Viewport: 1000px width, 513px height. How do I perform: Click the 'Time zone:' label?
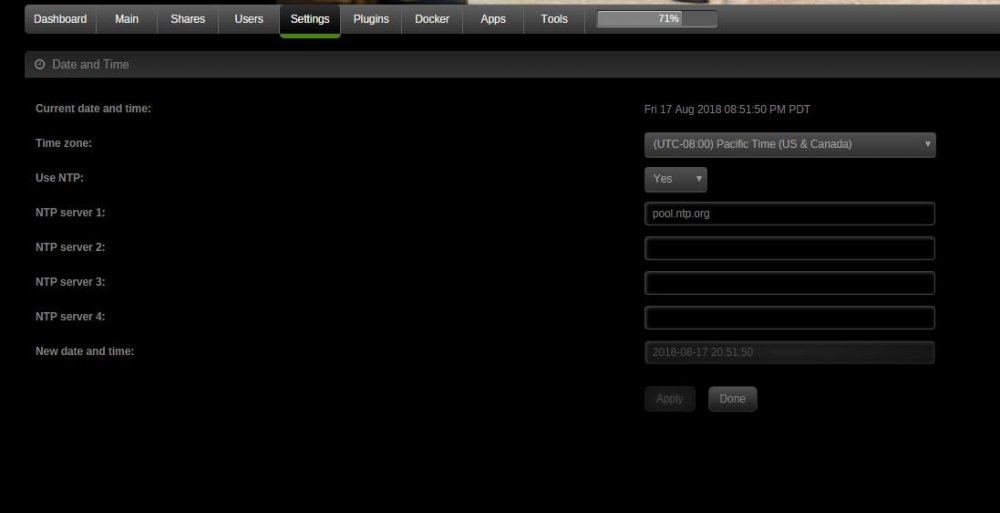coord(64,143)
